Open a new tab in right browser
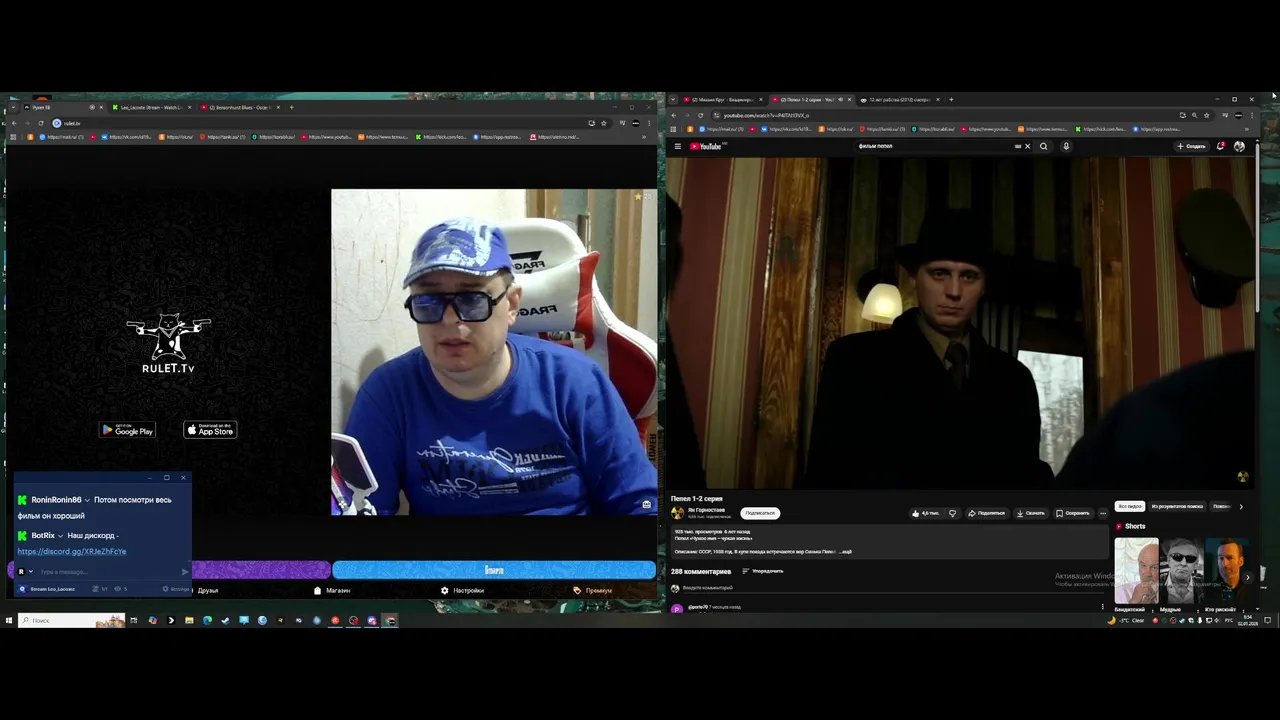 point(951,100)
